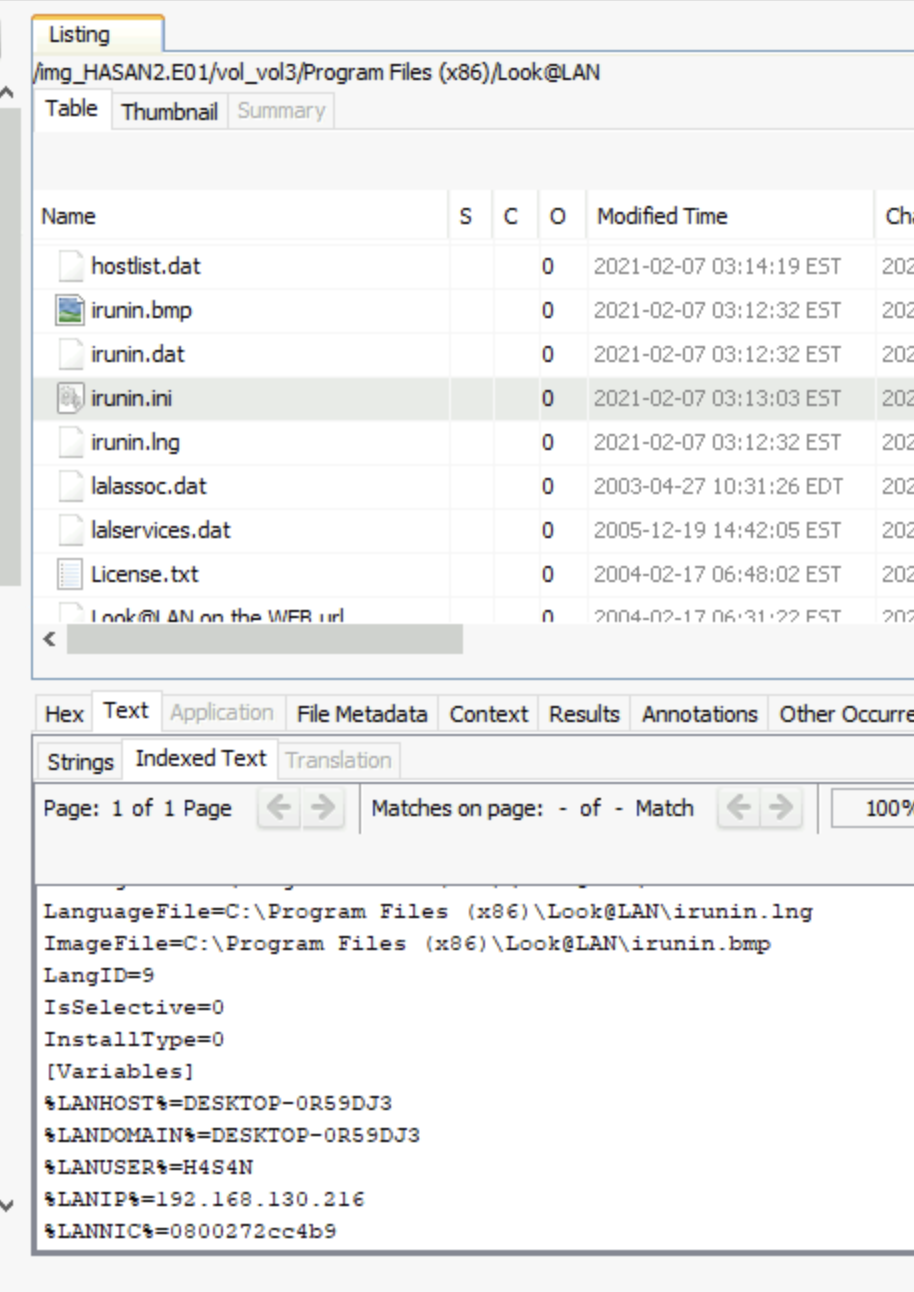Open the Context tab
Screen dimensions: 914x1292
[x=488, y=714]
